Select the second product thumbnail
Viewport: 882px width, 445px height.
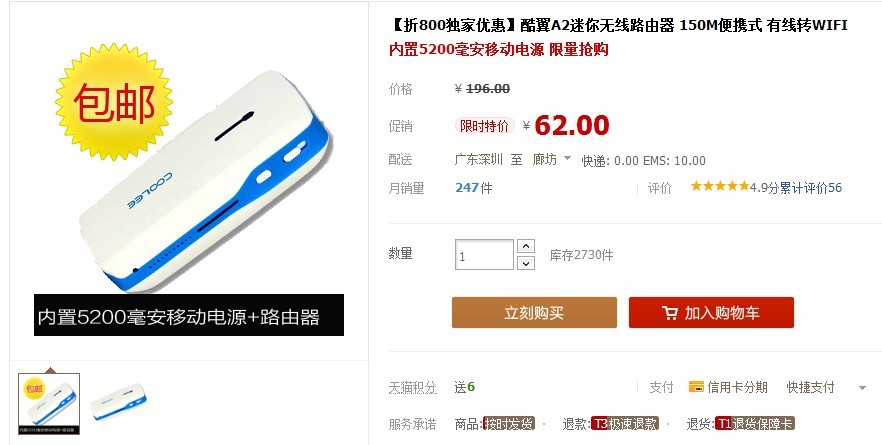click(x=119, y=402)
